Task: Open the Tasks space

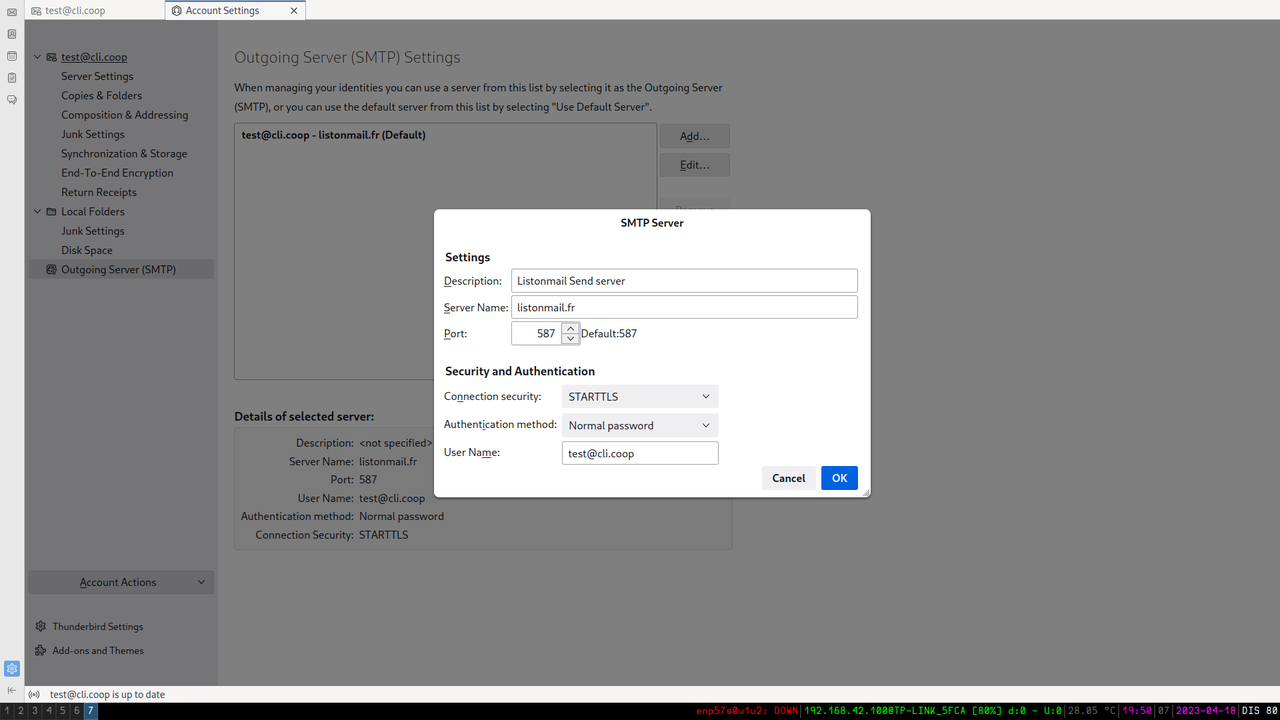Action: (x=12, y=78)
